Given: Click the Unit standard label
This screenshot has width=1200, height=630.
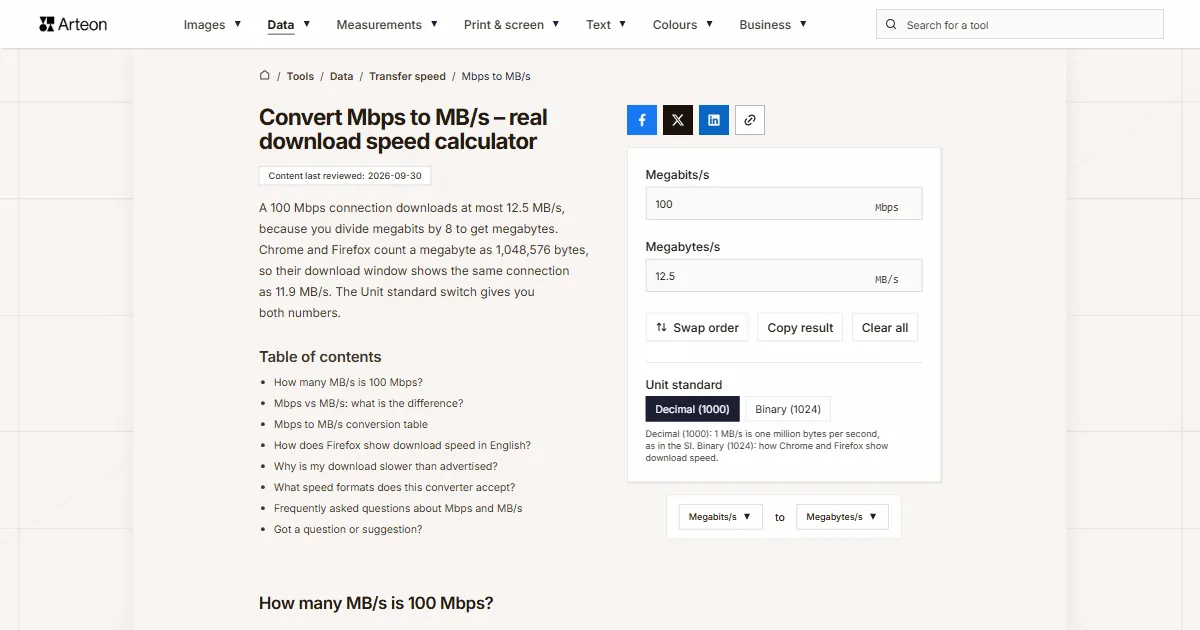Looking at the screenshot, I should pyautogui.click(x=684, y=385).
